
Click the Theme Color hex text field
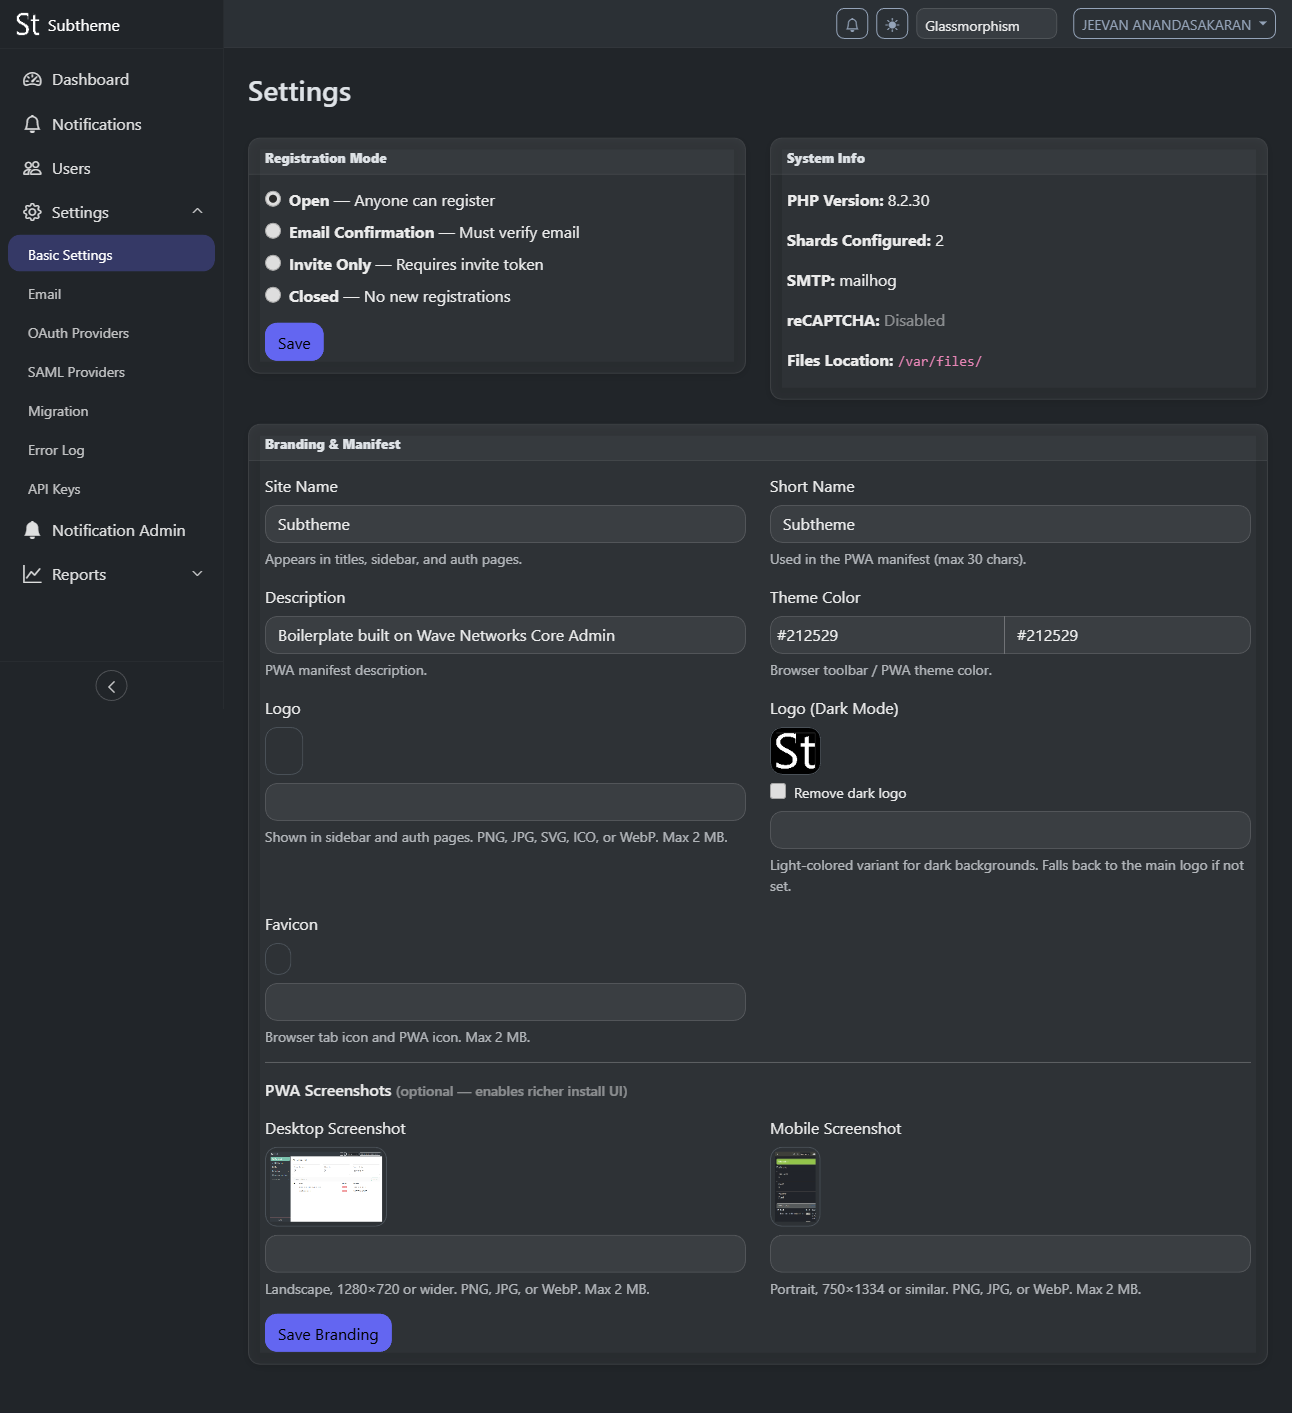(1127, 635)
